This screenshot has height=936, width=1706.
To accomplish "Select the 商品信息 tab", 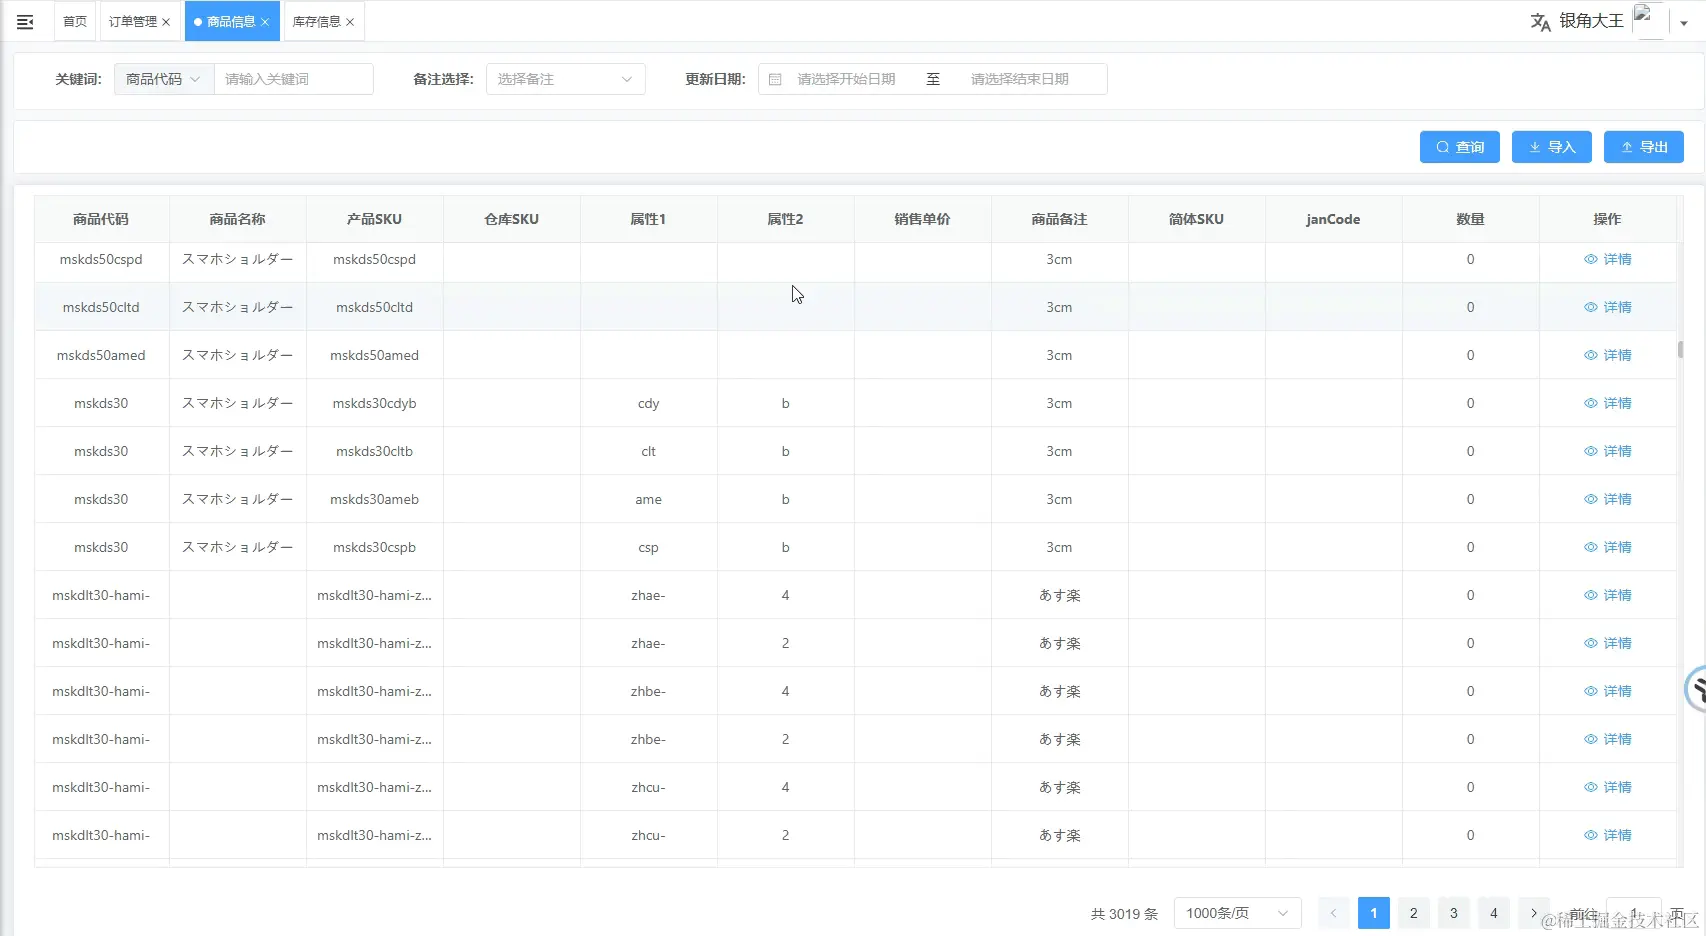I will click(231, 21).
